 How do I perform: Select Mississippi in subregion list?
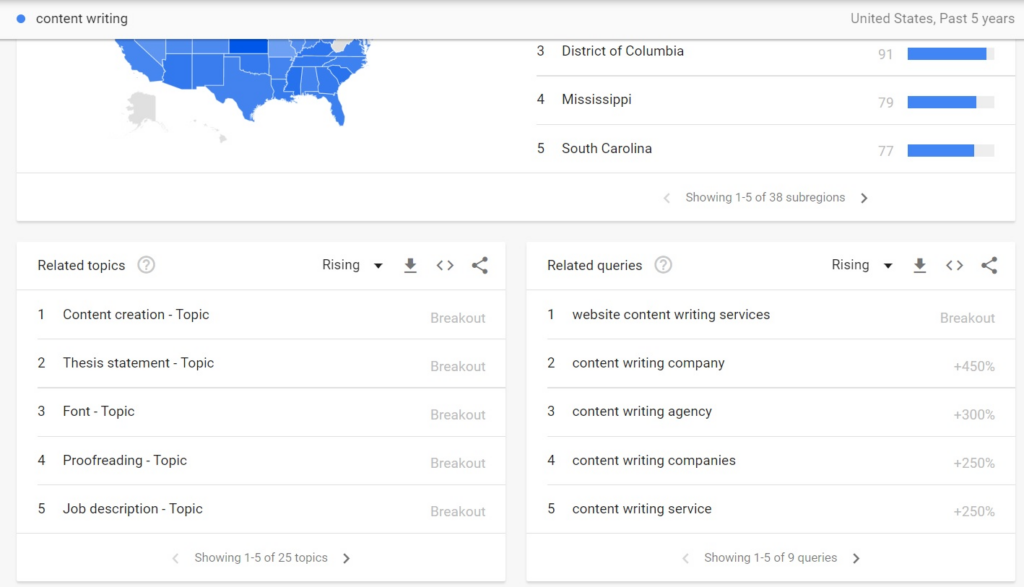click(597, 100)
